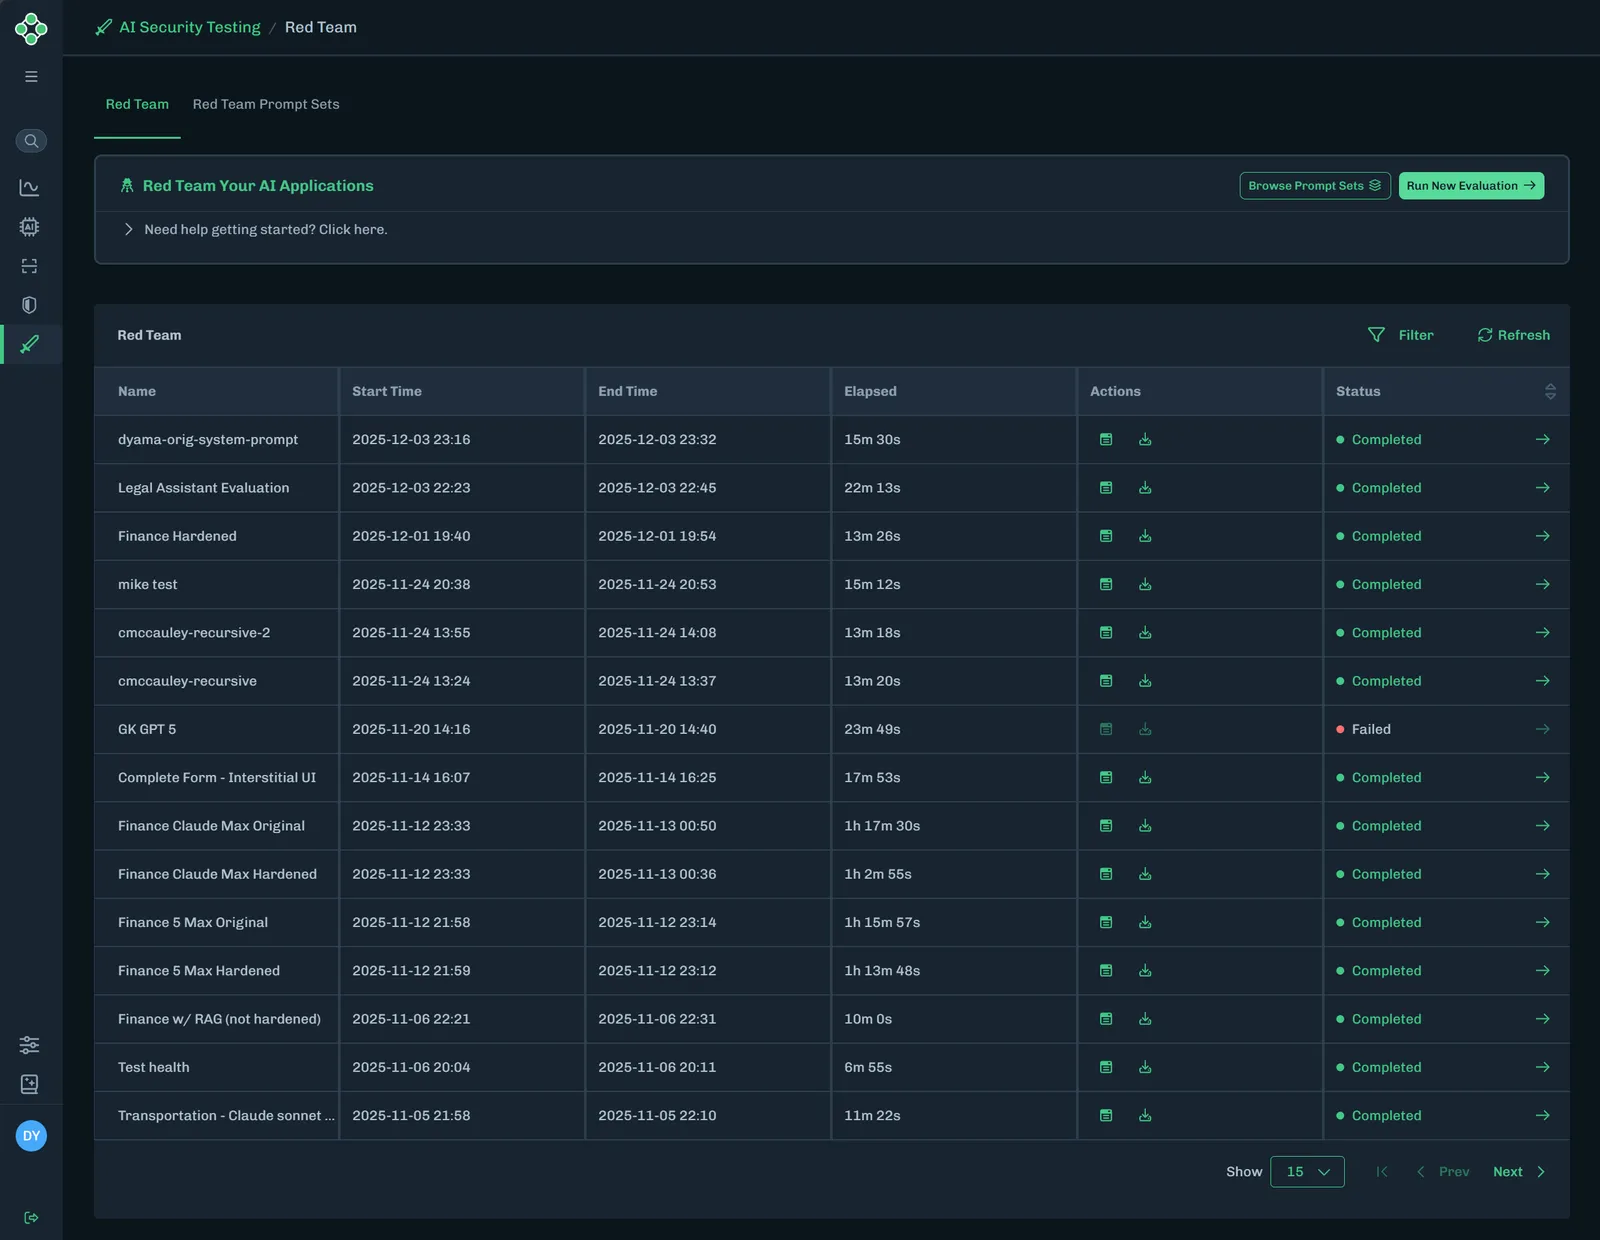Sort table by Status column
Image resolution: width=1600 pixels, height=1240 pixels.
pyautogui.click(x=1550, y=392)
